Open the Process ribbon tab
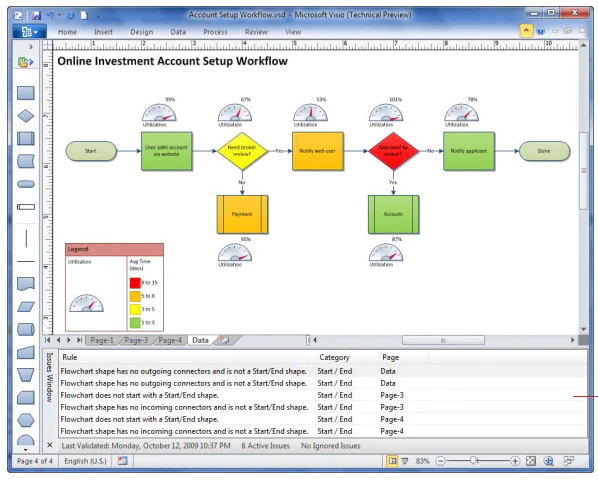 (215, 32)
